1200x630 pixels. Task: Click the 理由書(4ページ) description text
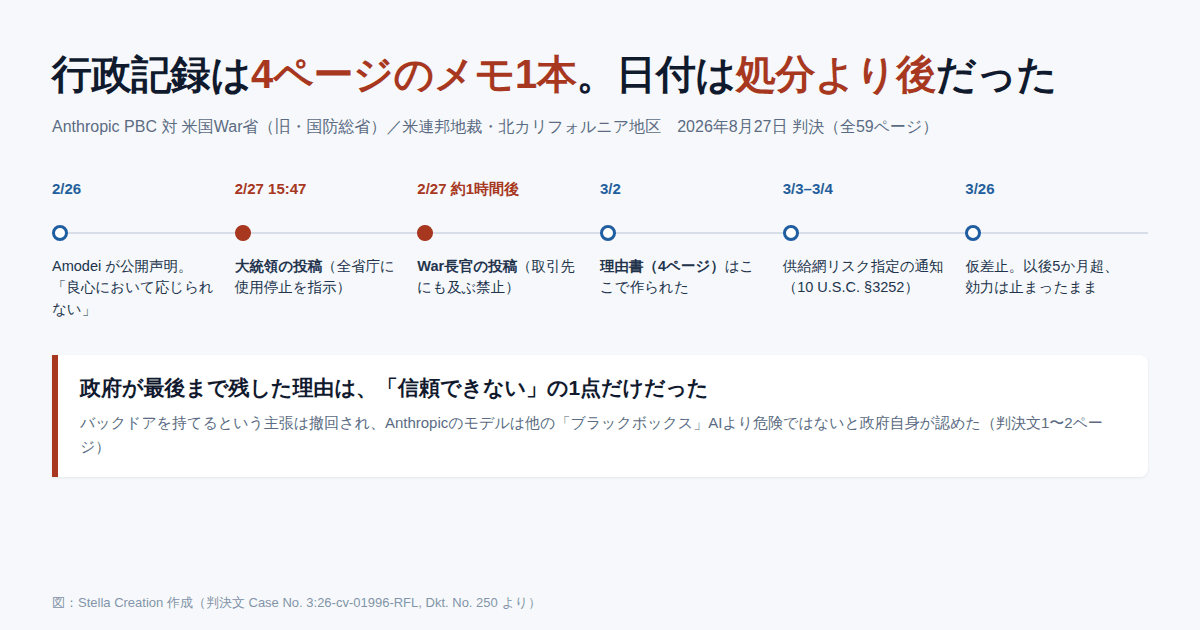pyautogui.click(x=677, y=277)
